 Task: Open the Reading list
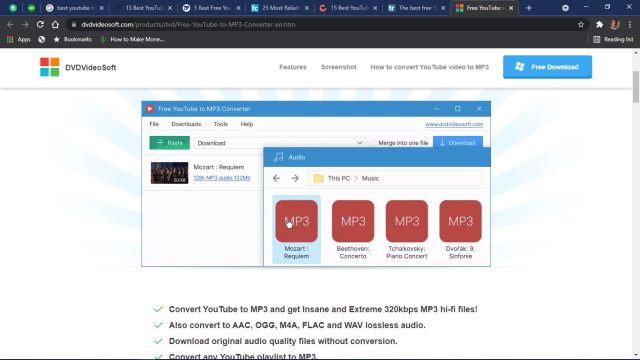click(613, 40)
